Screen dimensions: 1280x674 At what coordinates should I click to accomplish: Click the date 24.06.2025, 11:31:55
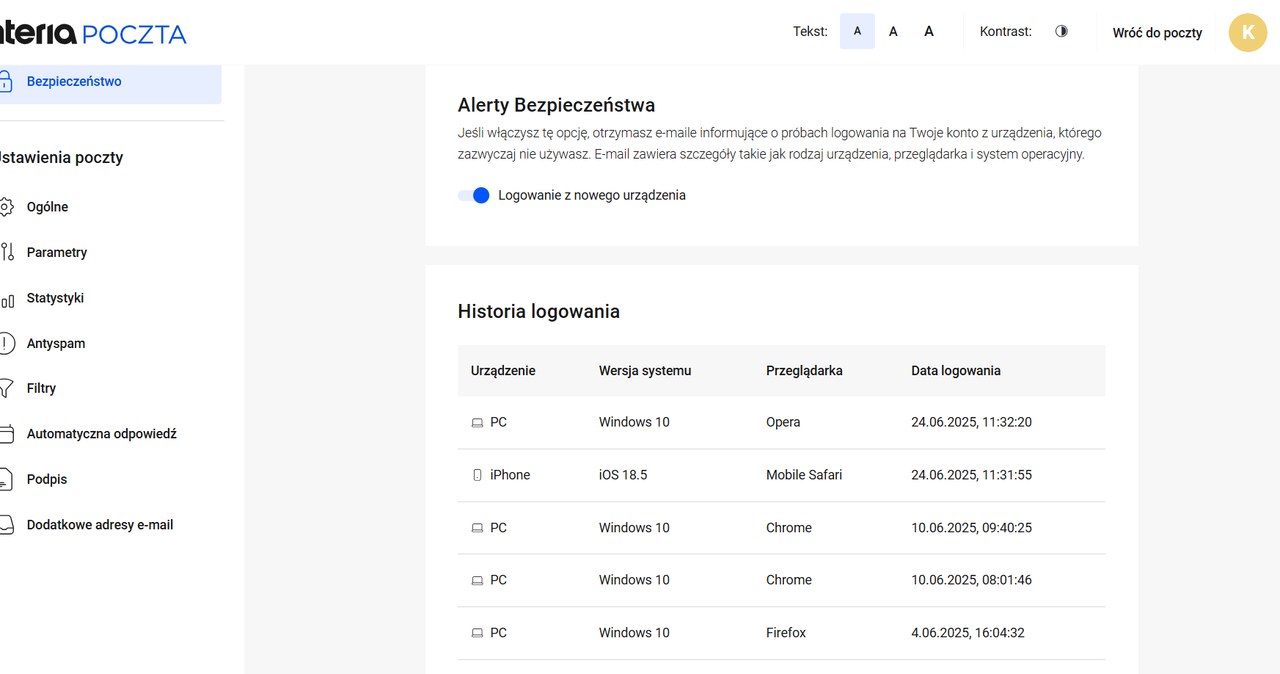click(971, 475)
